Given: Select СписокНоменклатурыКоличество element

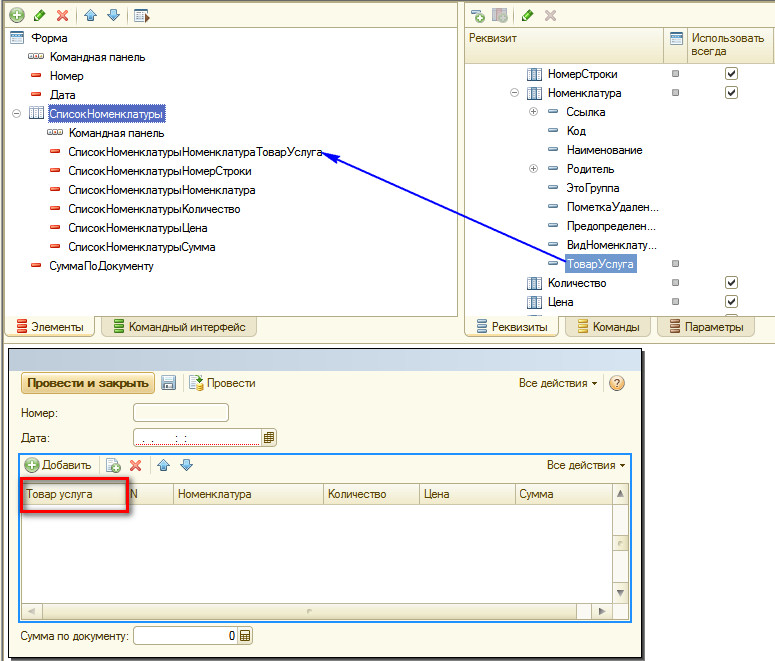Looking at the screenshot, I should pos(154,209).
